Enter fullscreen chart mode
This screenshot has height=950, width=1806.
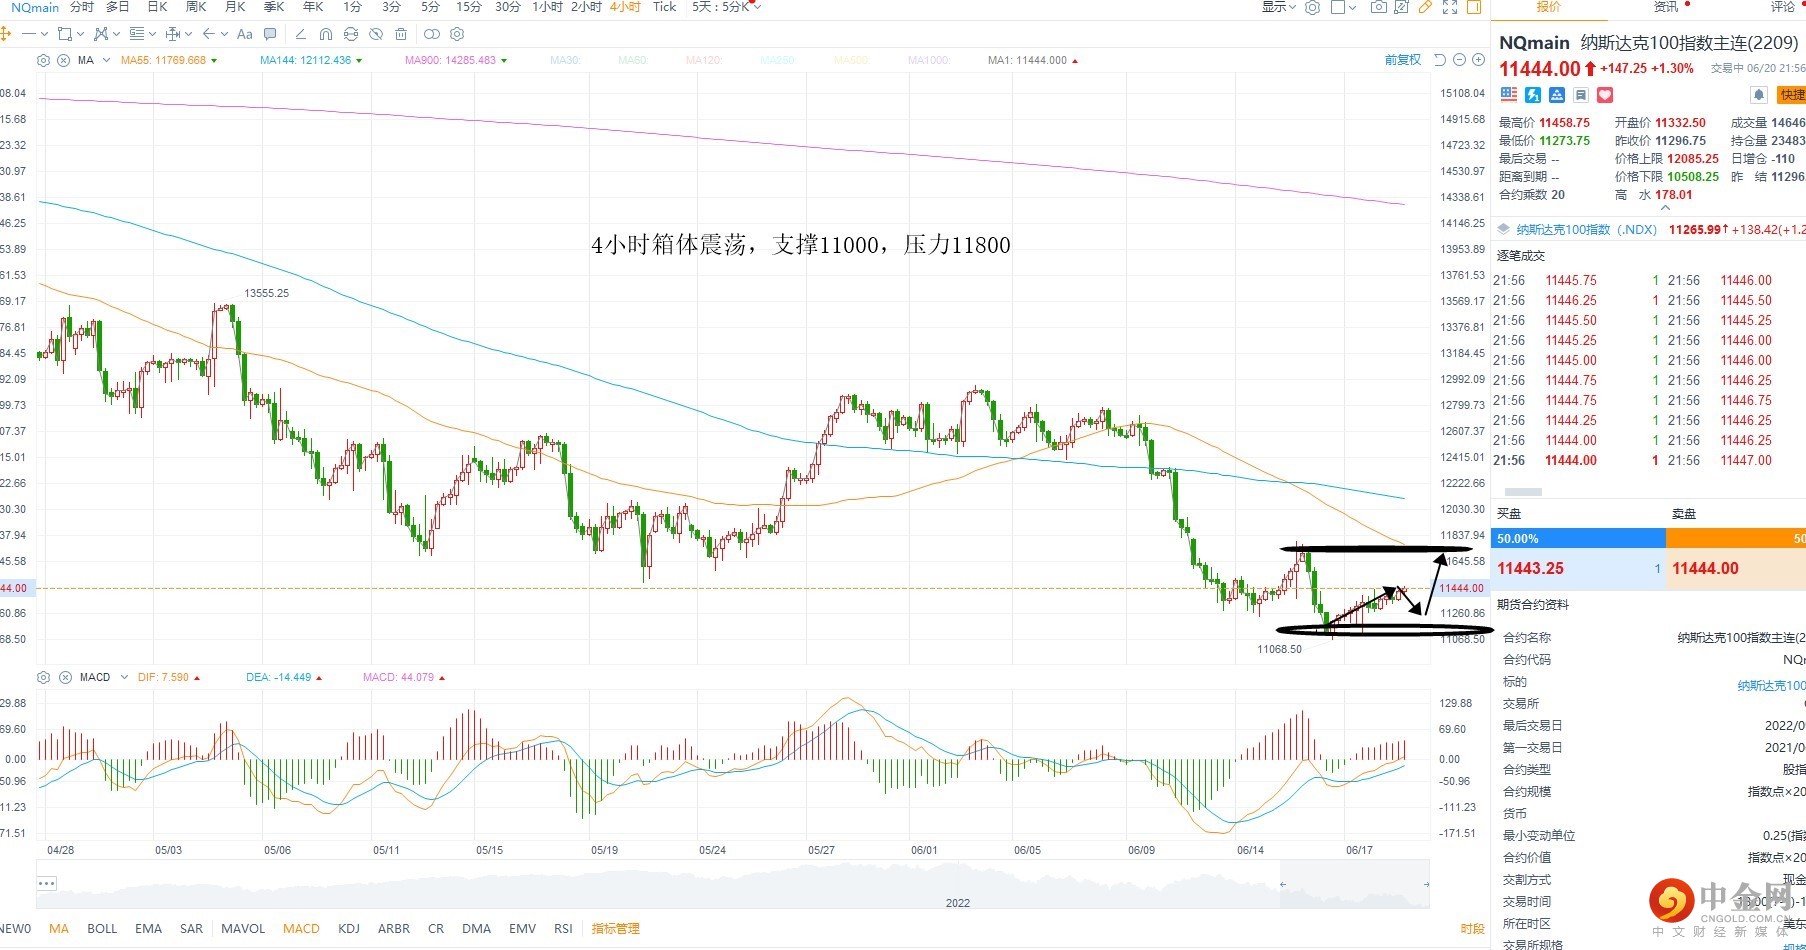click(x=1450, y=7)
